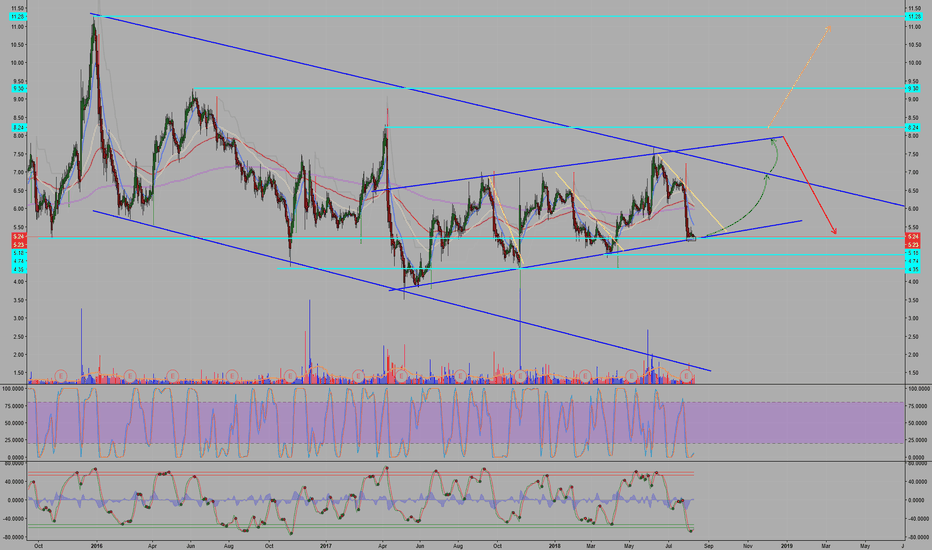Select the orange dotted upward arrow drawing

(x=799, y=77)
